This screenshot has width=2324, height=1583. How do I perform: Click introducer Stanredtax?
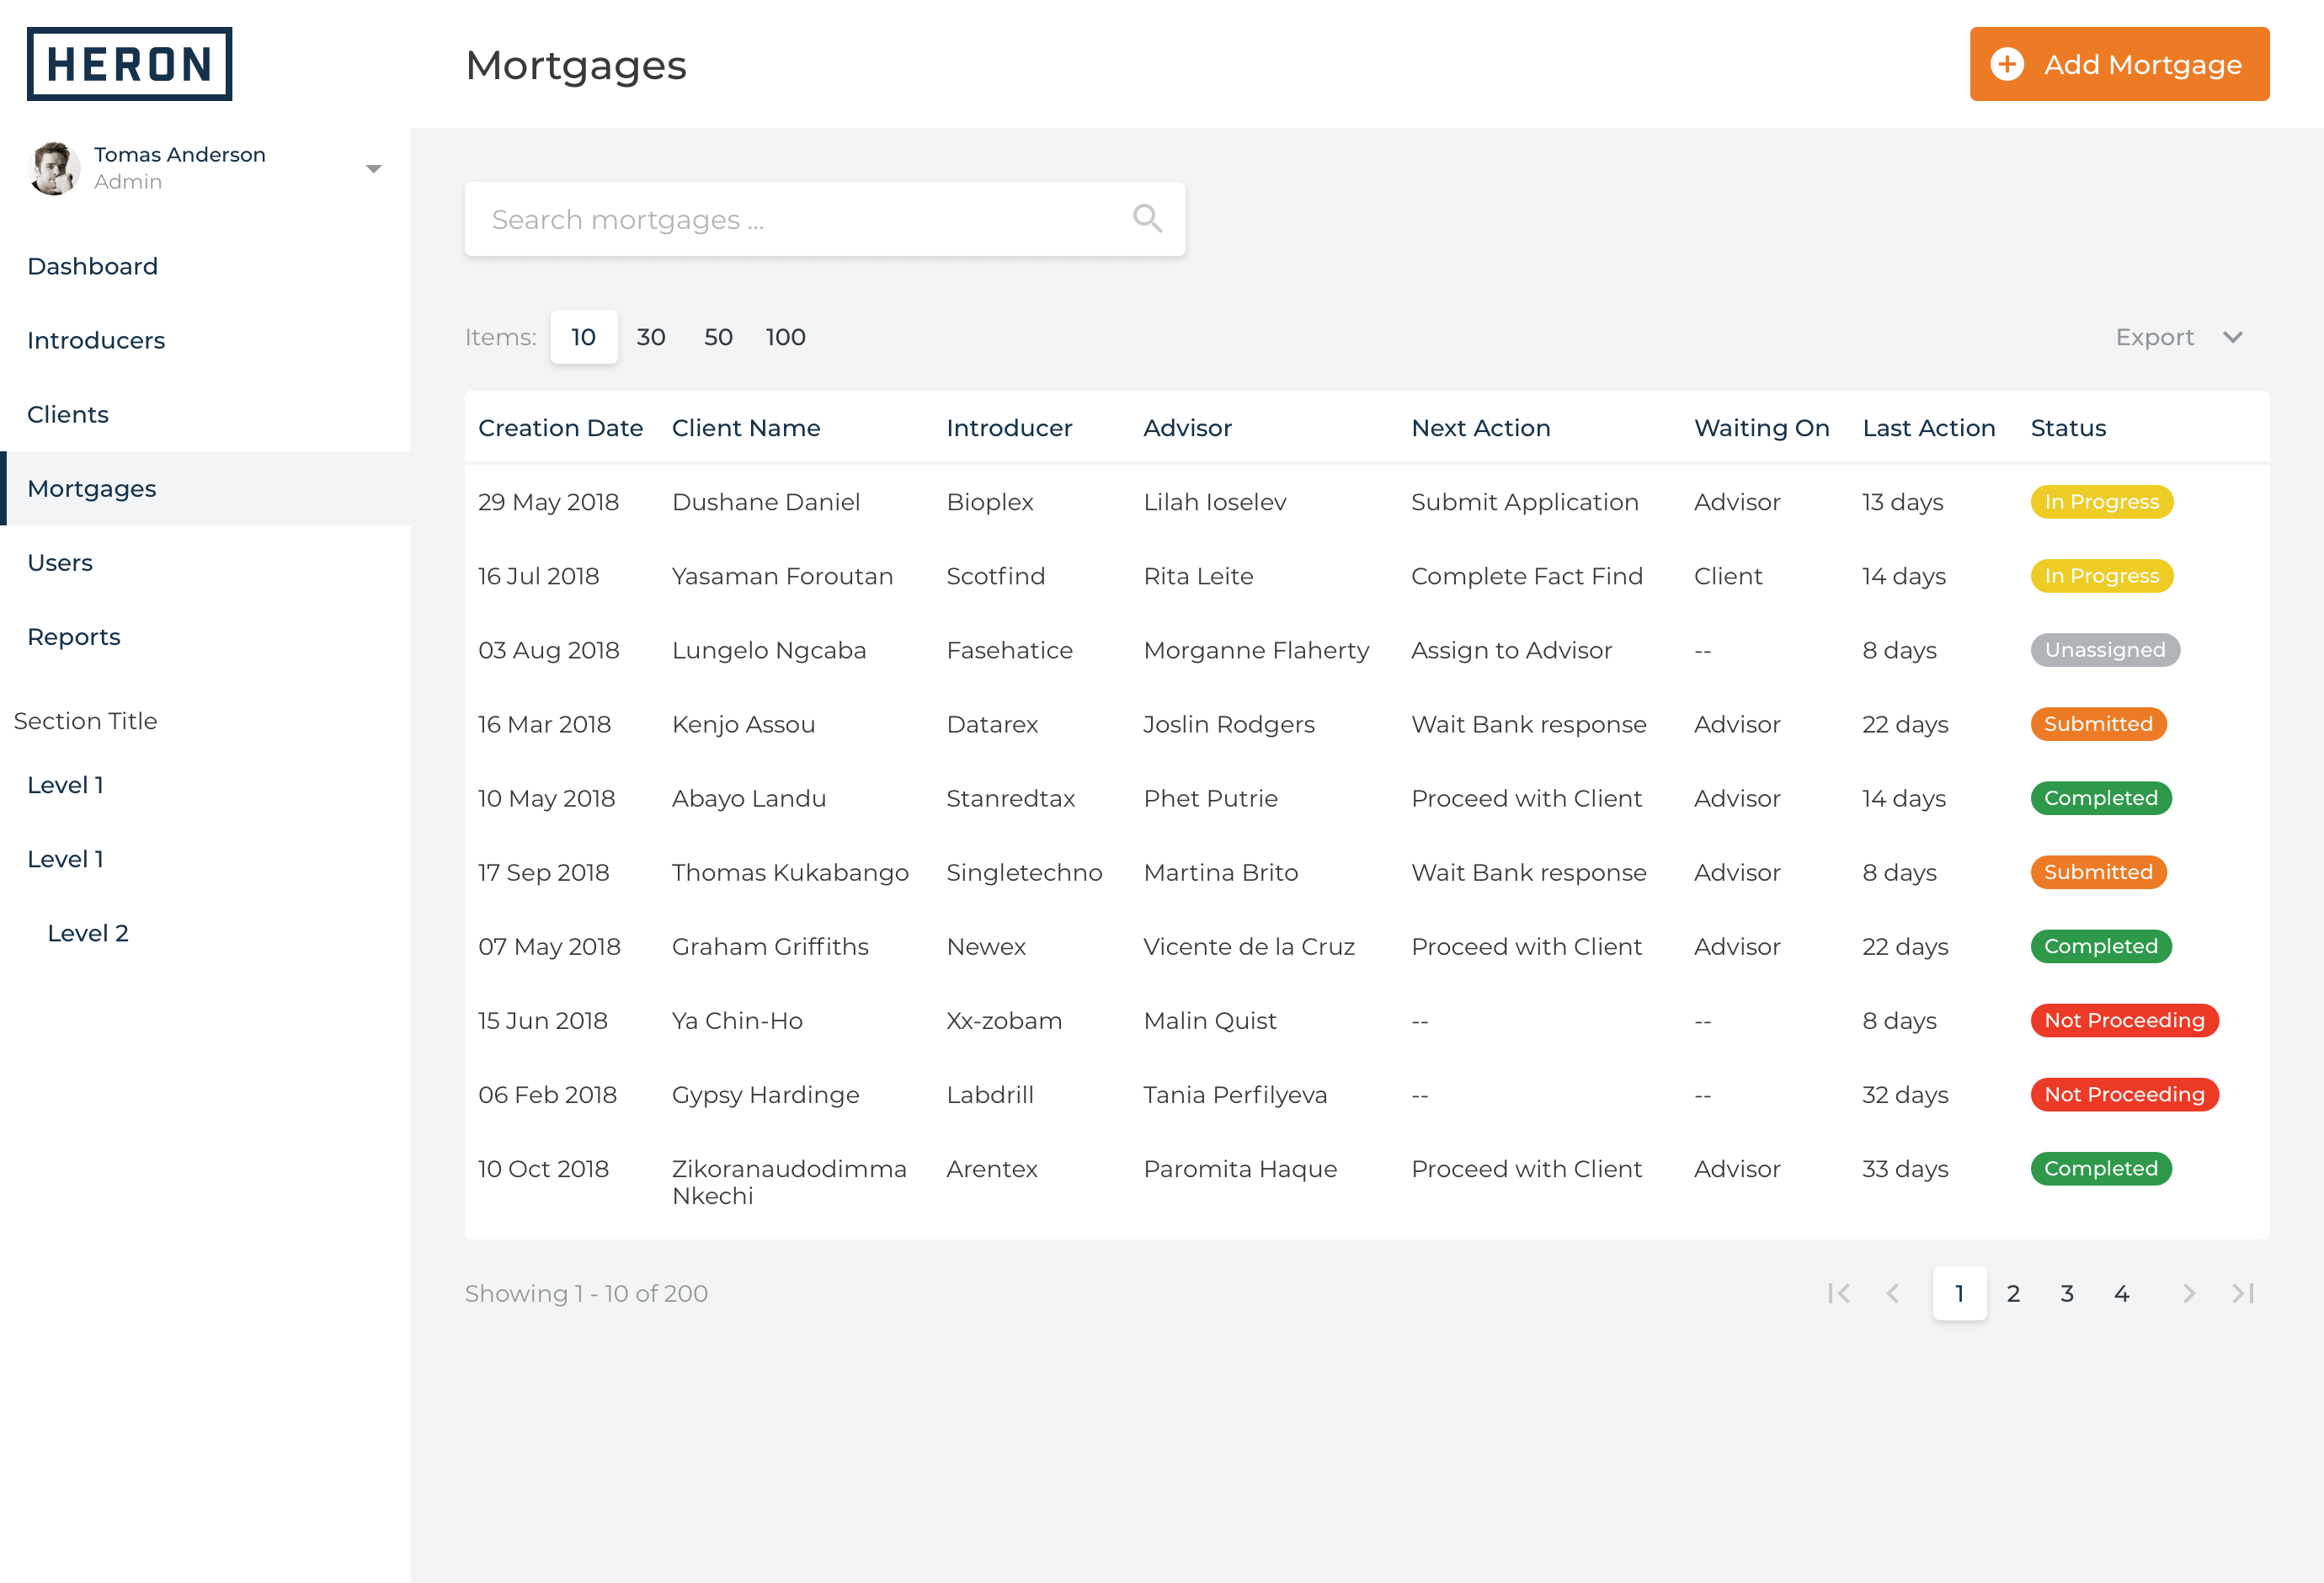[1010, 798]
